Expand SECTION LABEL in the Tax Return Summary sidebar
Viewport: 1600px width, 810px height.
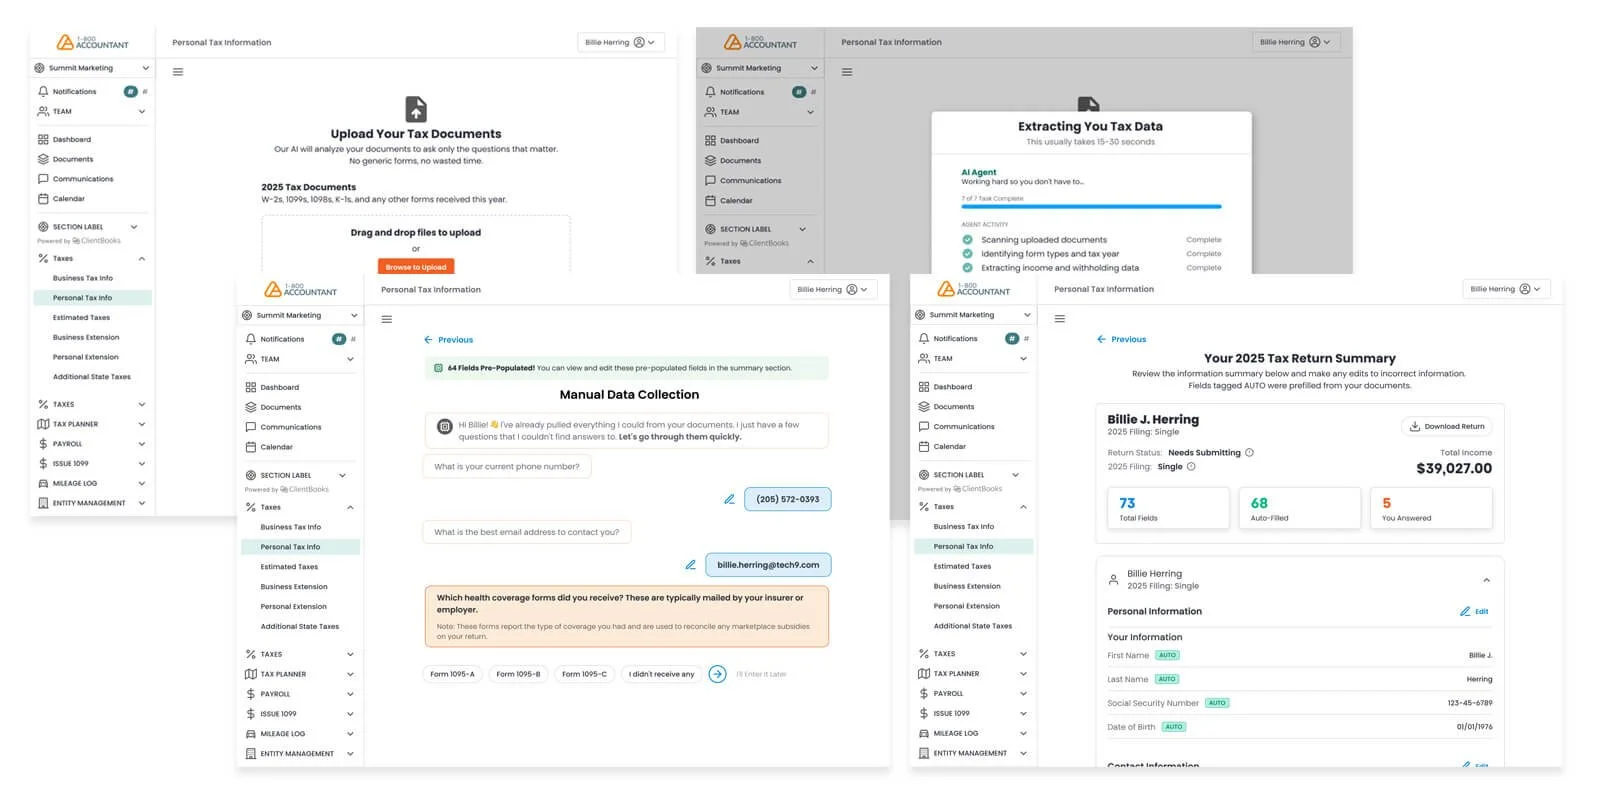click(x=1015, y=475)
